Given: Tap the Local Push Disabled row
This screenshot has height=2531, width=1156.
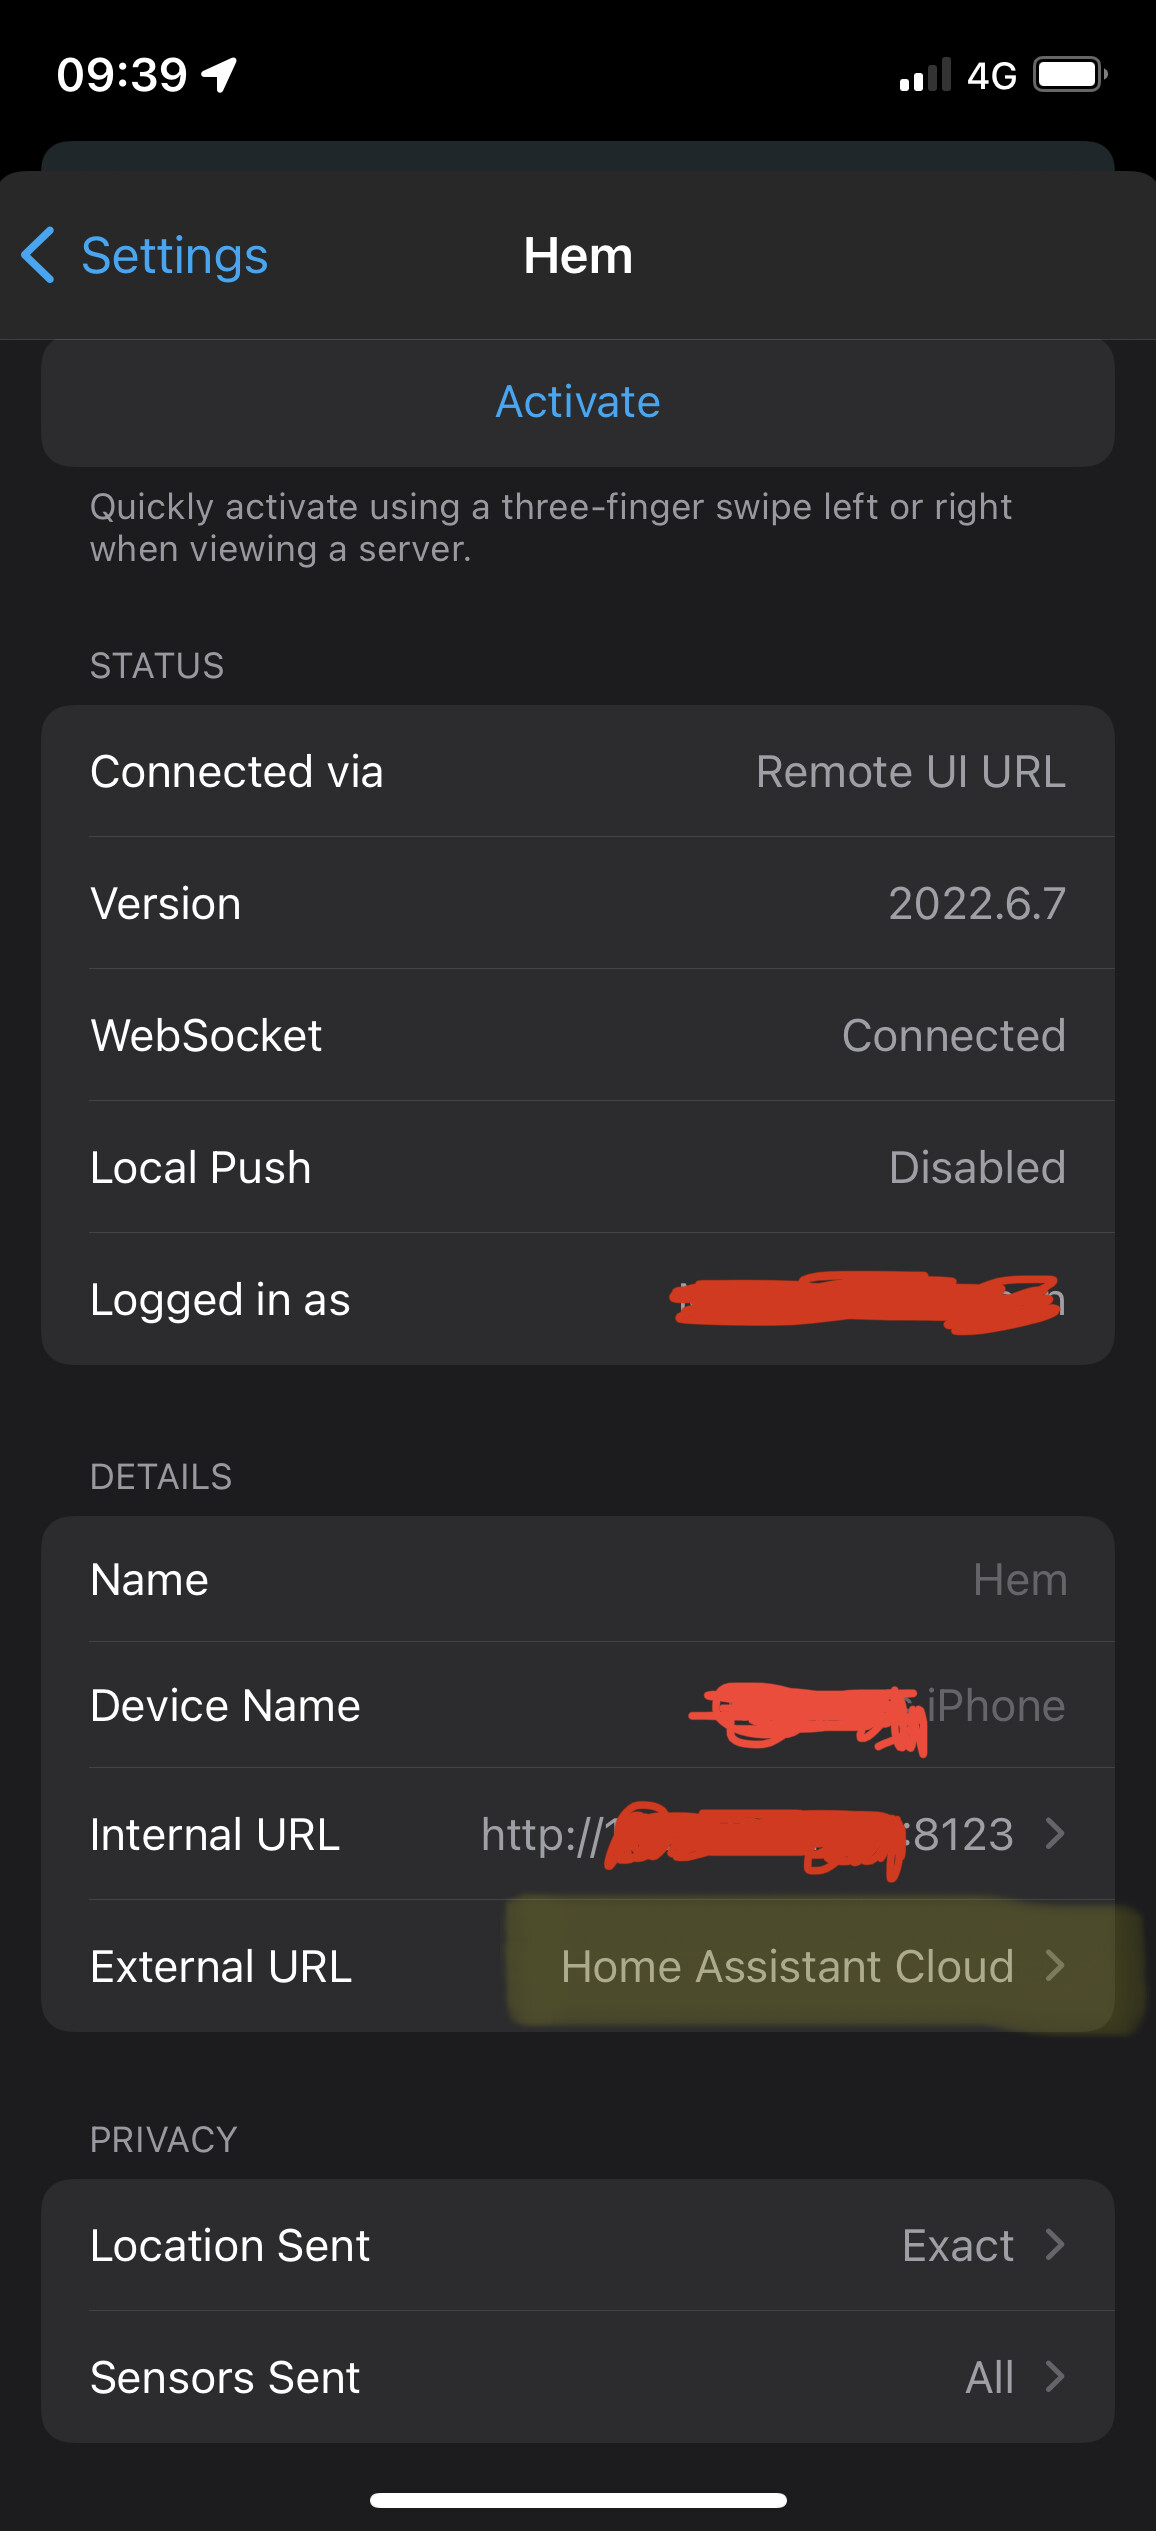Looking at the screenshot, I should point(578,1167).
